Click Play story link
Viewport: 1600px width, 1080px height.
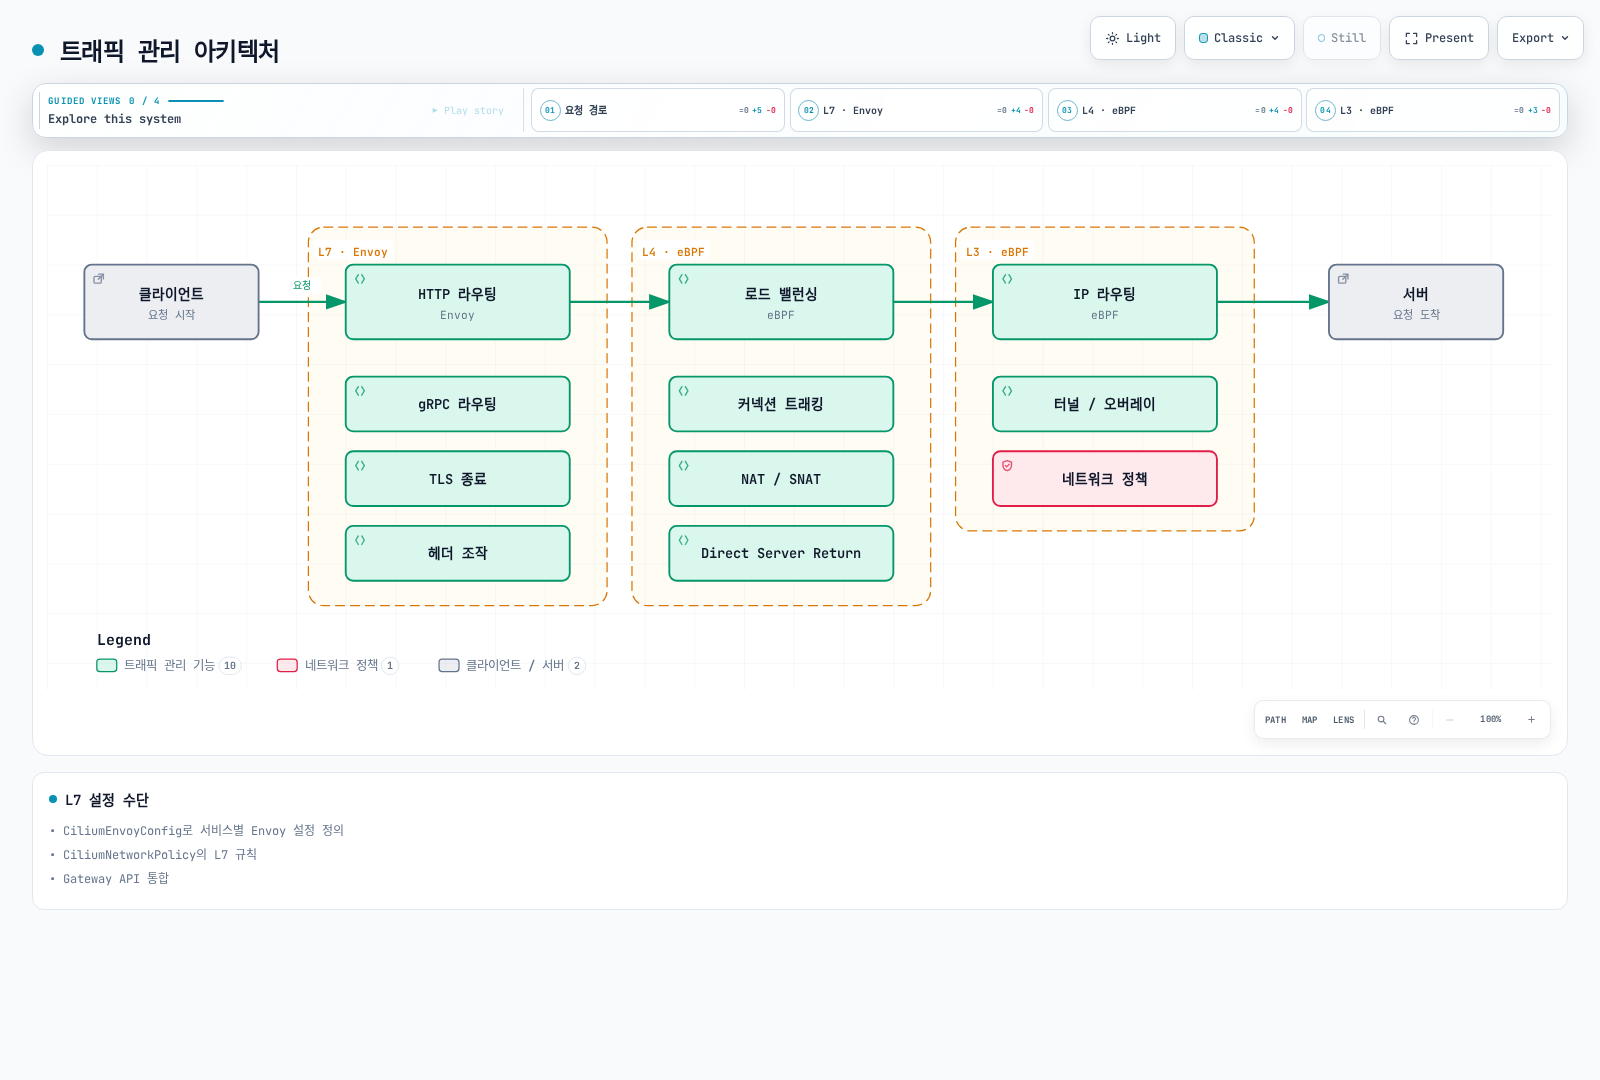coord(468,111)
